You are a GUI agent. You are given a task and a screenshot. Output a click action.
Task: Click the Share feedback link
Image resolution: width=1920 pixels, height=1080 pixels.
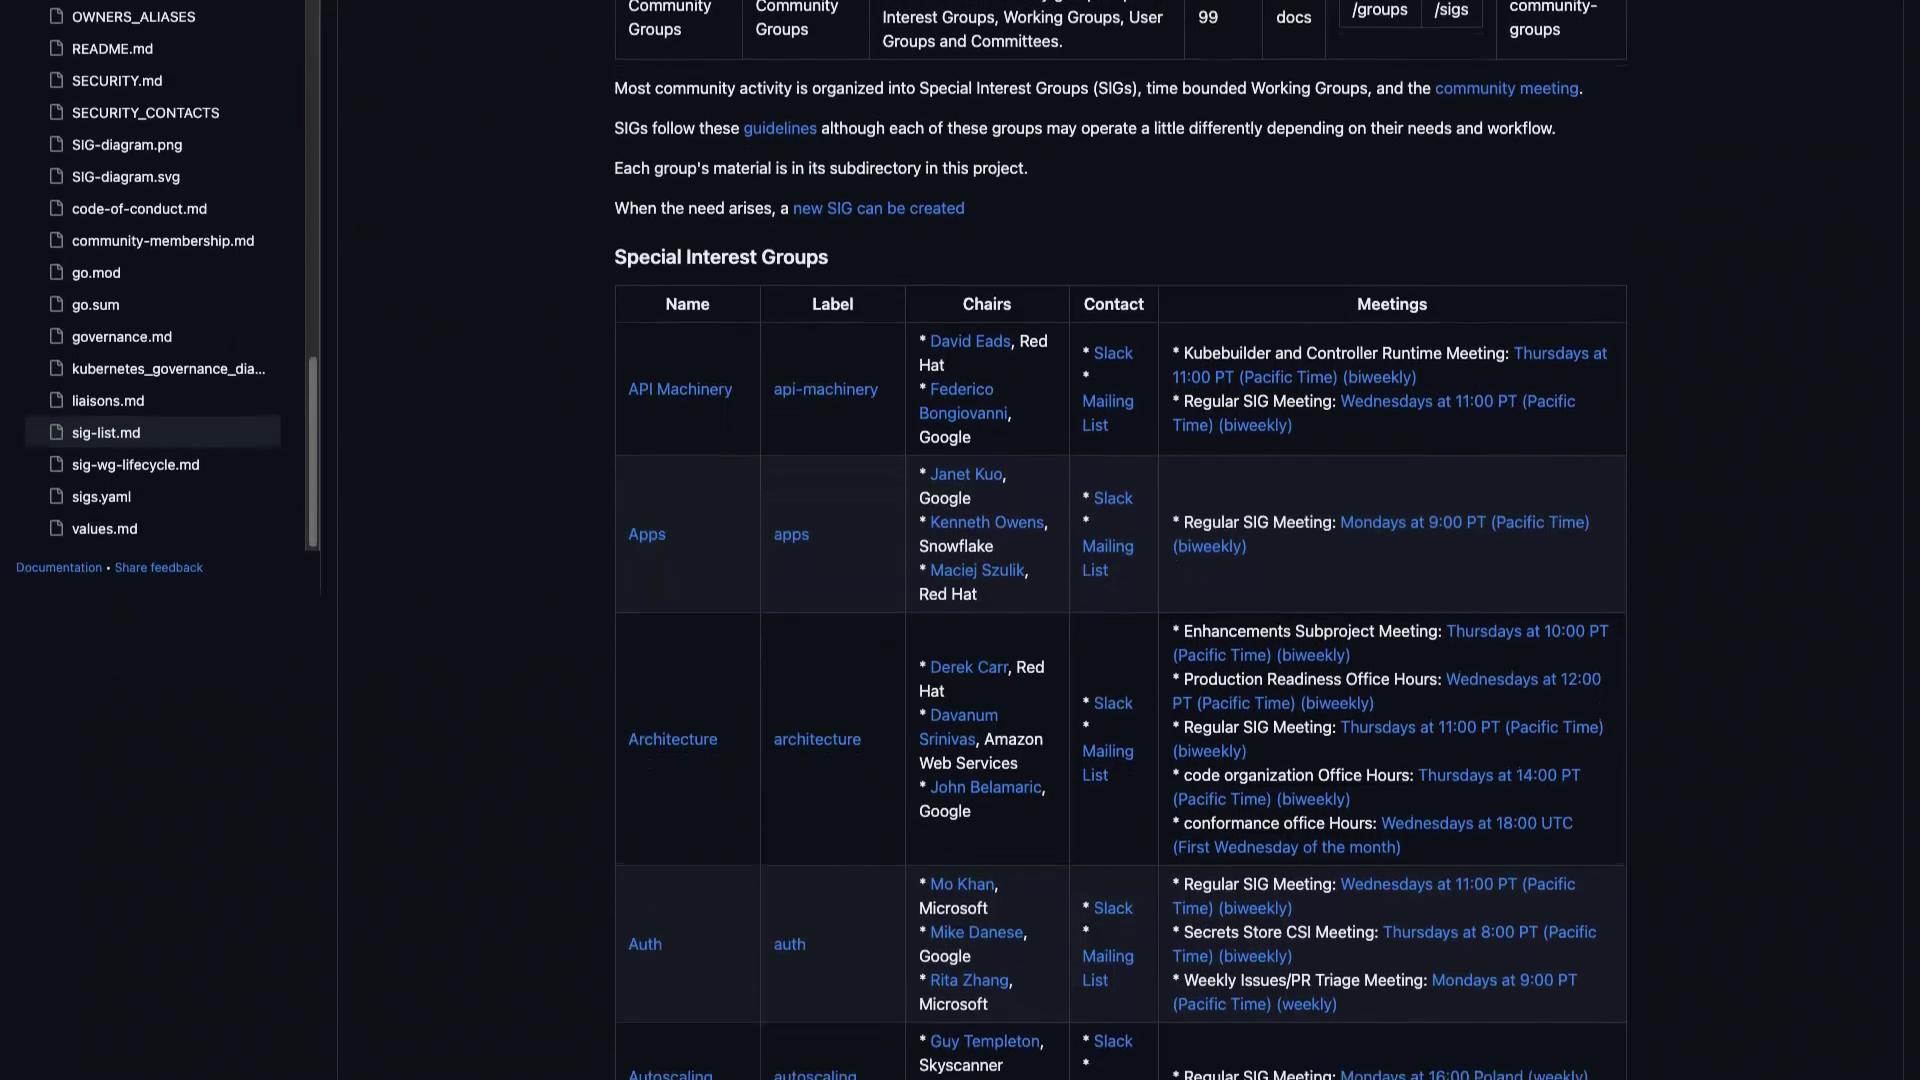158,567
